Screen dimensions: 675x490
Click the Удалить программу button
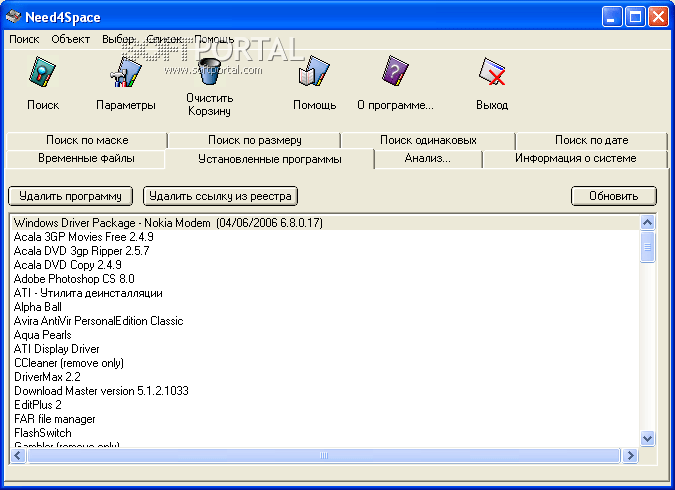click(71, 196)
